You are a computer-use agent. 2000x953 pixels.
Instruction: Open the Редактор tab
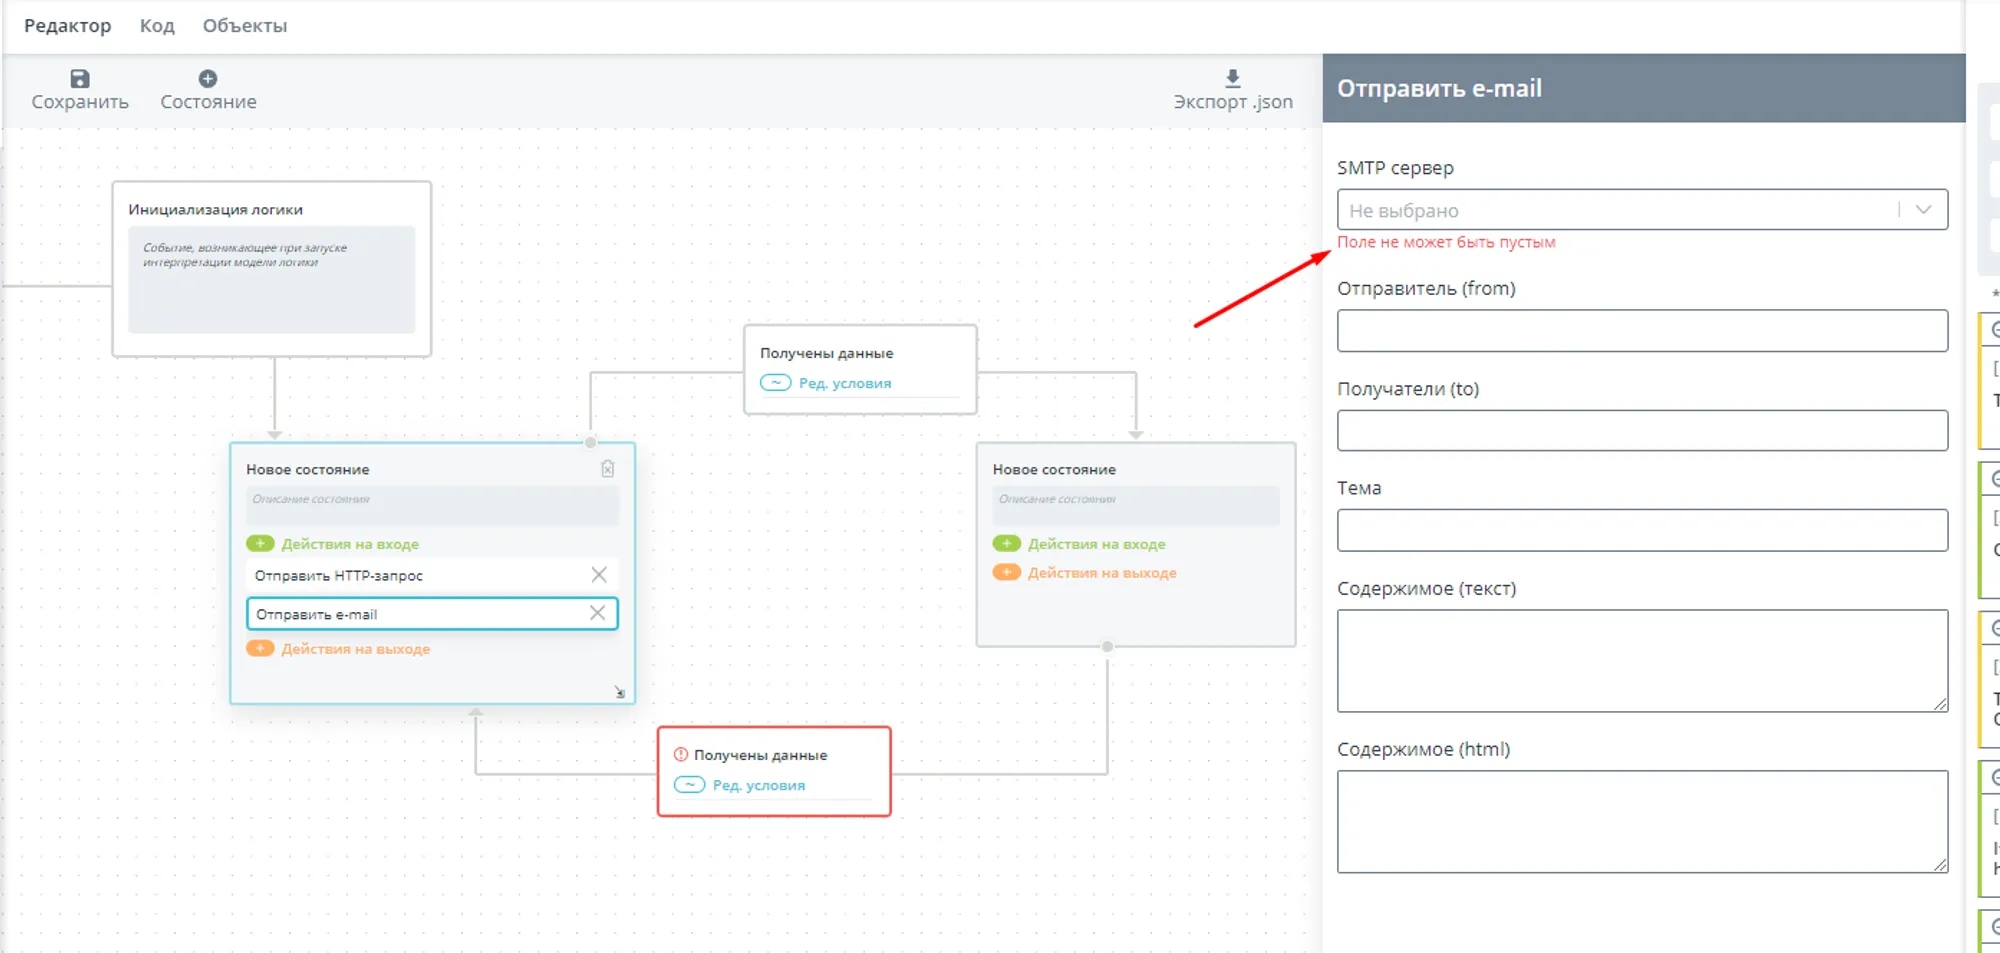pyautogui.click(x=67, y=26)
